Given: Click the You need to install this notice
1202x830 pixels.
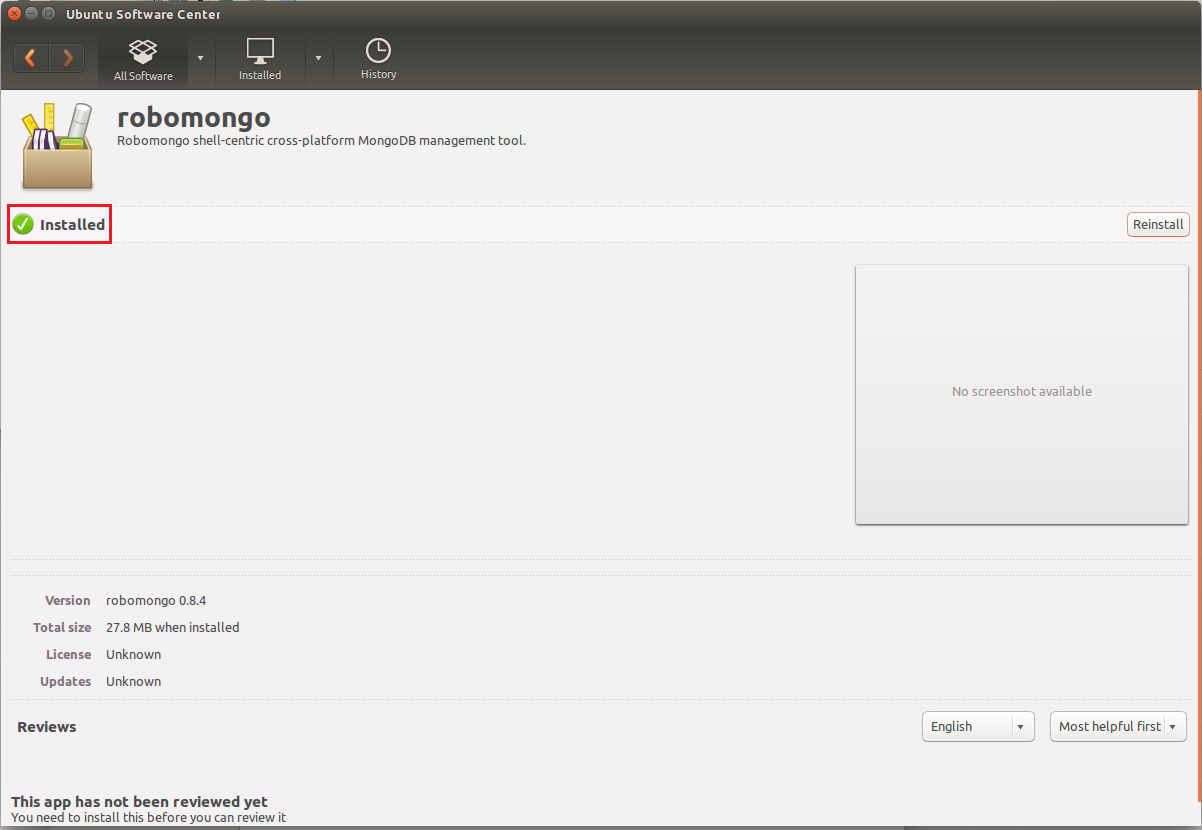Looking at the screenshot, I should coord(149,818).
